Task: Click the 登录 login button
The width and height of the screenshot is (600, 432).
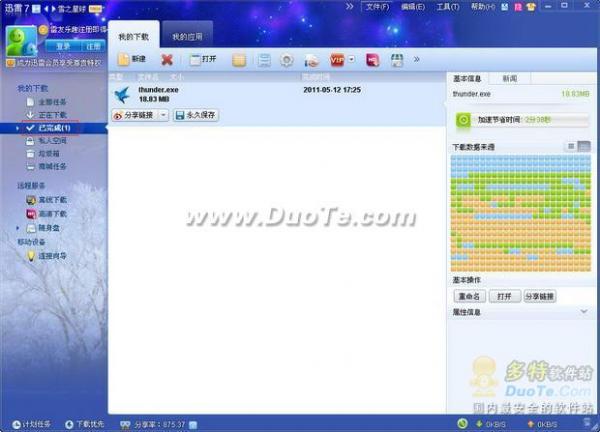Action: click(x=63, y=47)
